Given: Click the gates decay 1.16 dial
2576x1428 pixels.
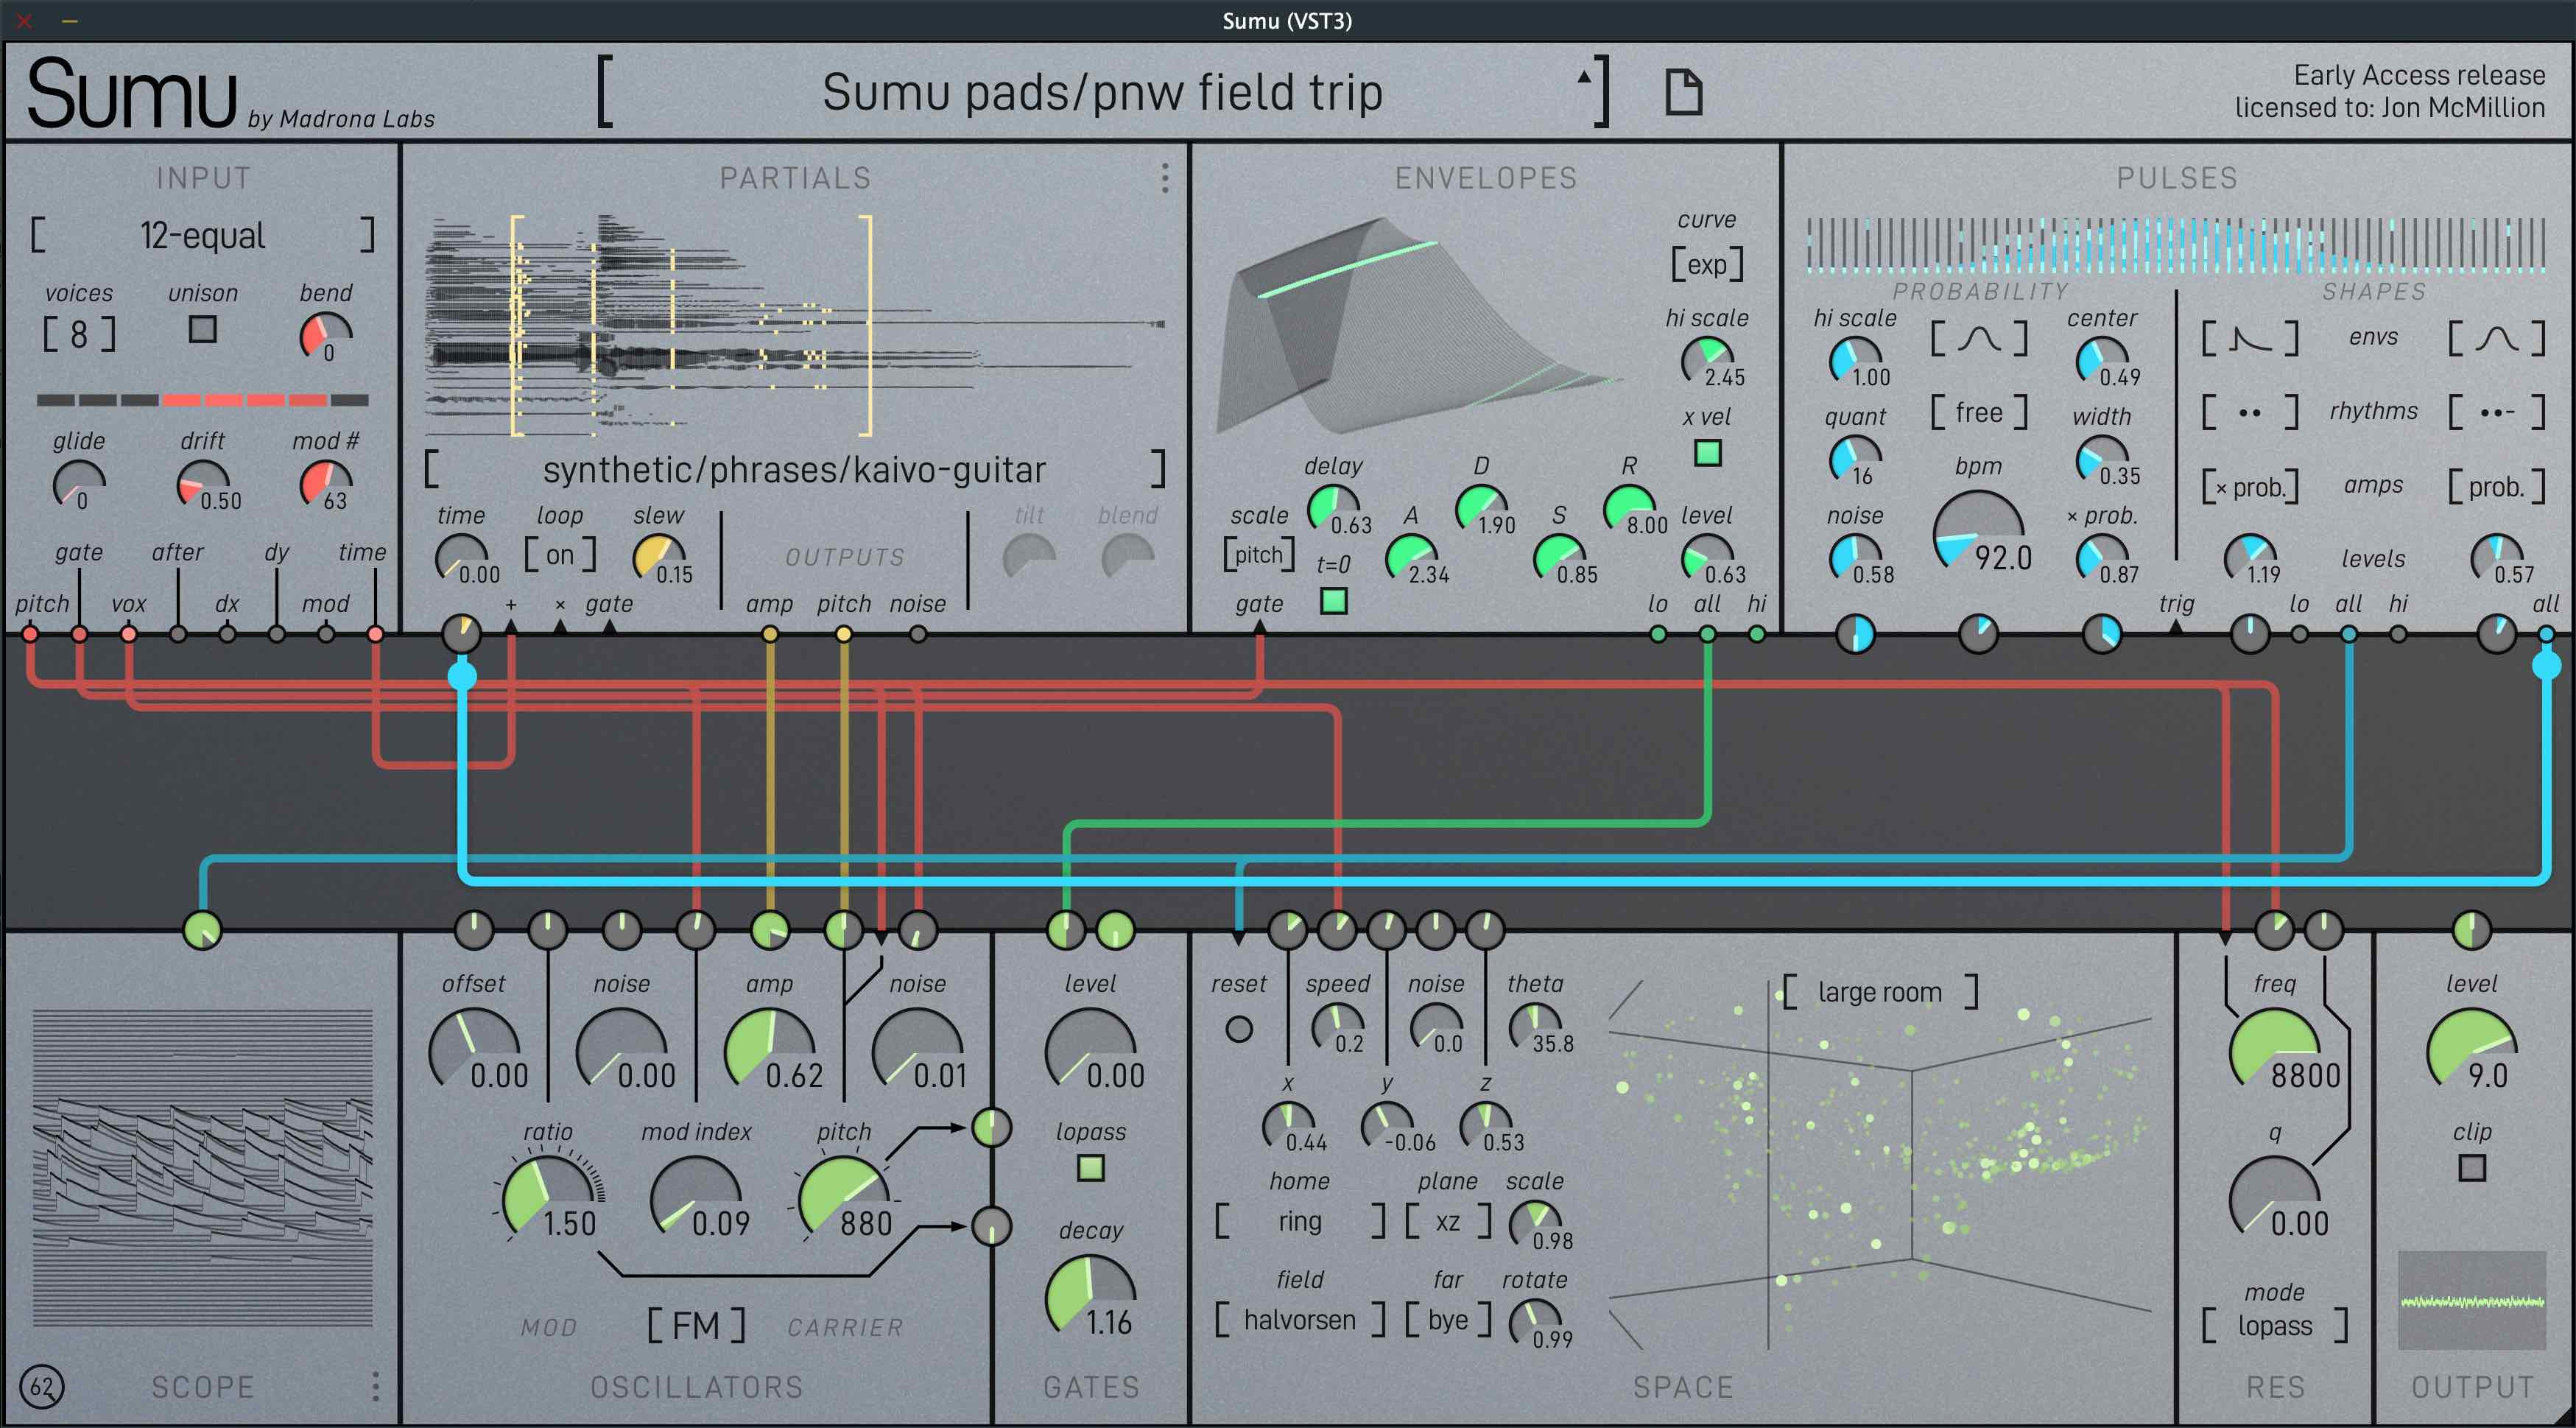Looking at the screenshot, I should click(x=1090, y=1299).
